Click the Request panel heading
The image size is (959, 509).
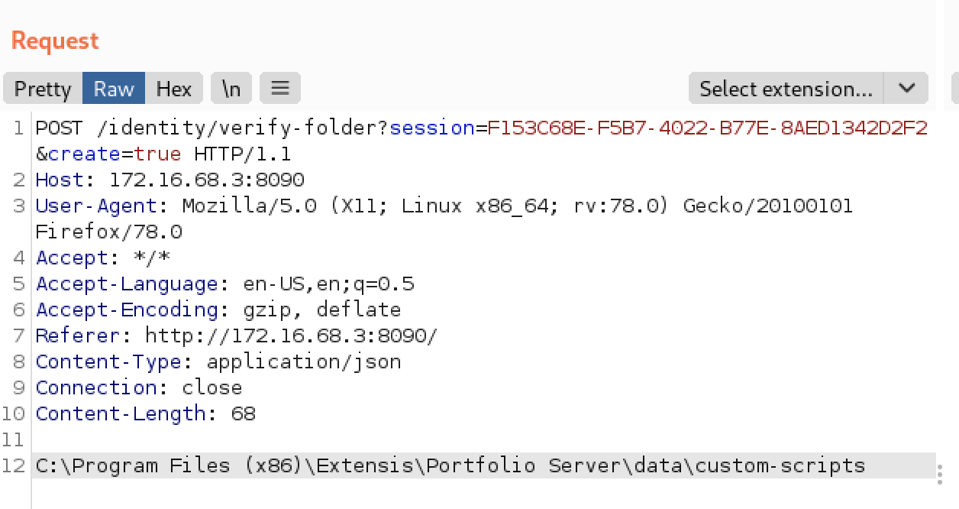55,41
